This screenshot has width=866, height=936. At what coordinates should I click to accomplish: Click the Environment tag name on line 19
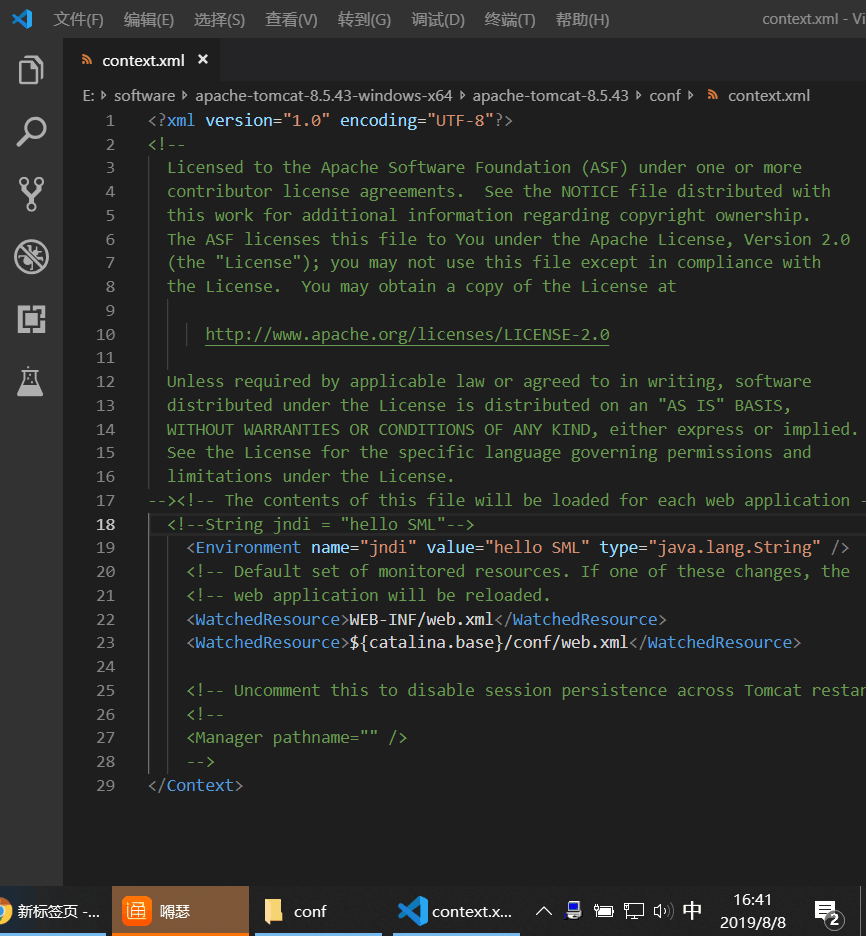(x=248, y=547)
